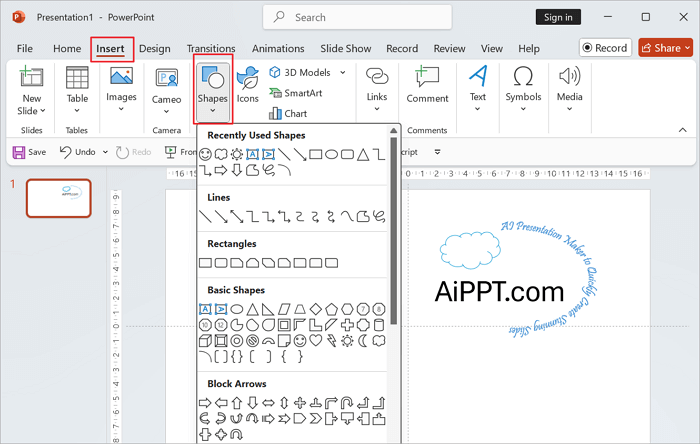Insert a SmartArt graphic
The width and height of the screenshot is (700, 444).
[x=296, y=93]
